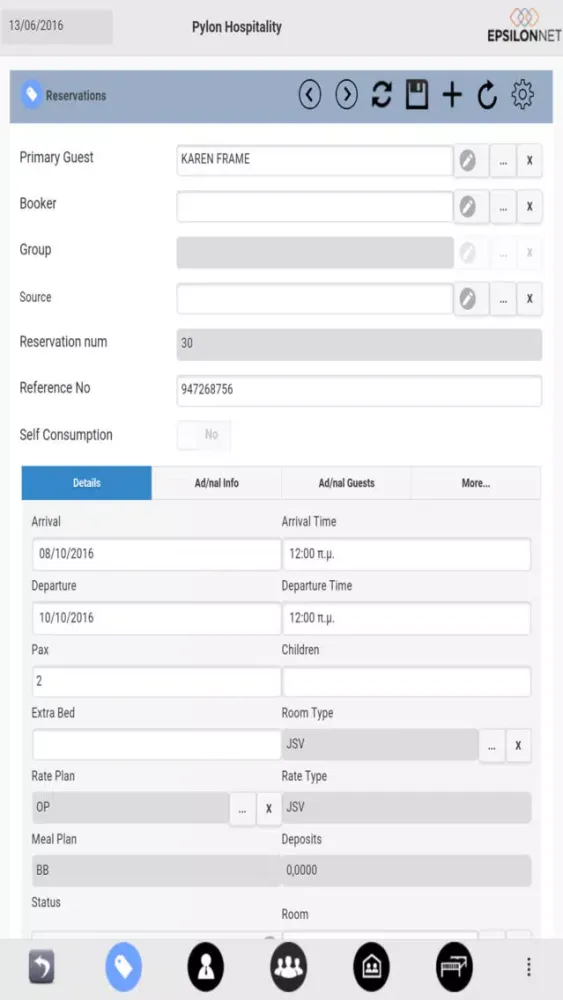563x1000 pixels.
Task: Switch to the Ad/nal Info tab
Action: pos(217,483)
